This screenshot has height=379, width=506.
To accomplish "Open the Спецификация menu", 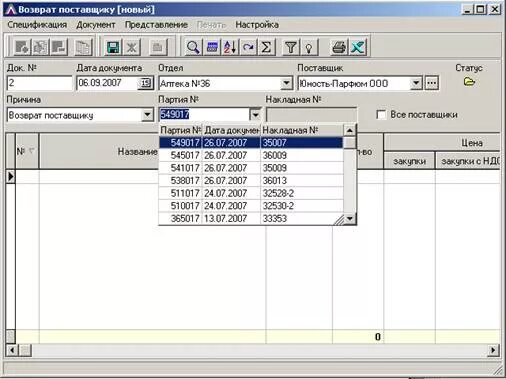I will tap(37, 25).
